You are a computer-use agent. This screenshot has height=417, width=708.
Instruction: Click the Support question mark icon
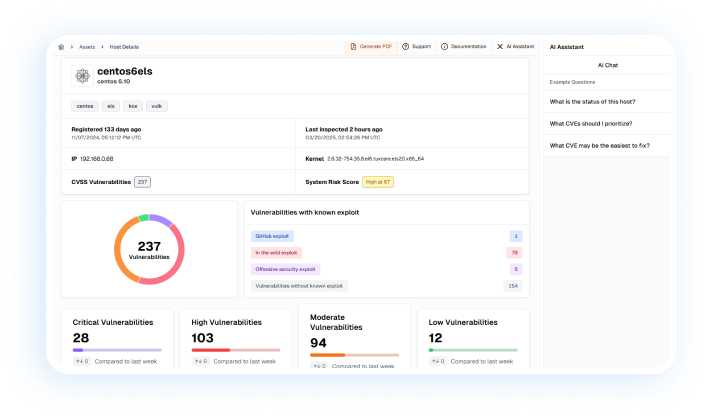(x=405, y=46)
